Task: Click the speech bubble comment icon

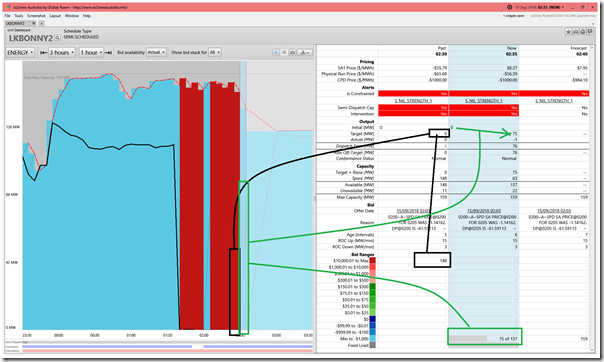Action: [x=590, y=32]
